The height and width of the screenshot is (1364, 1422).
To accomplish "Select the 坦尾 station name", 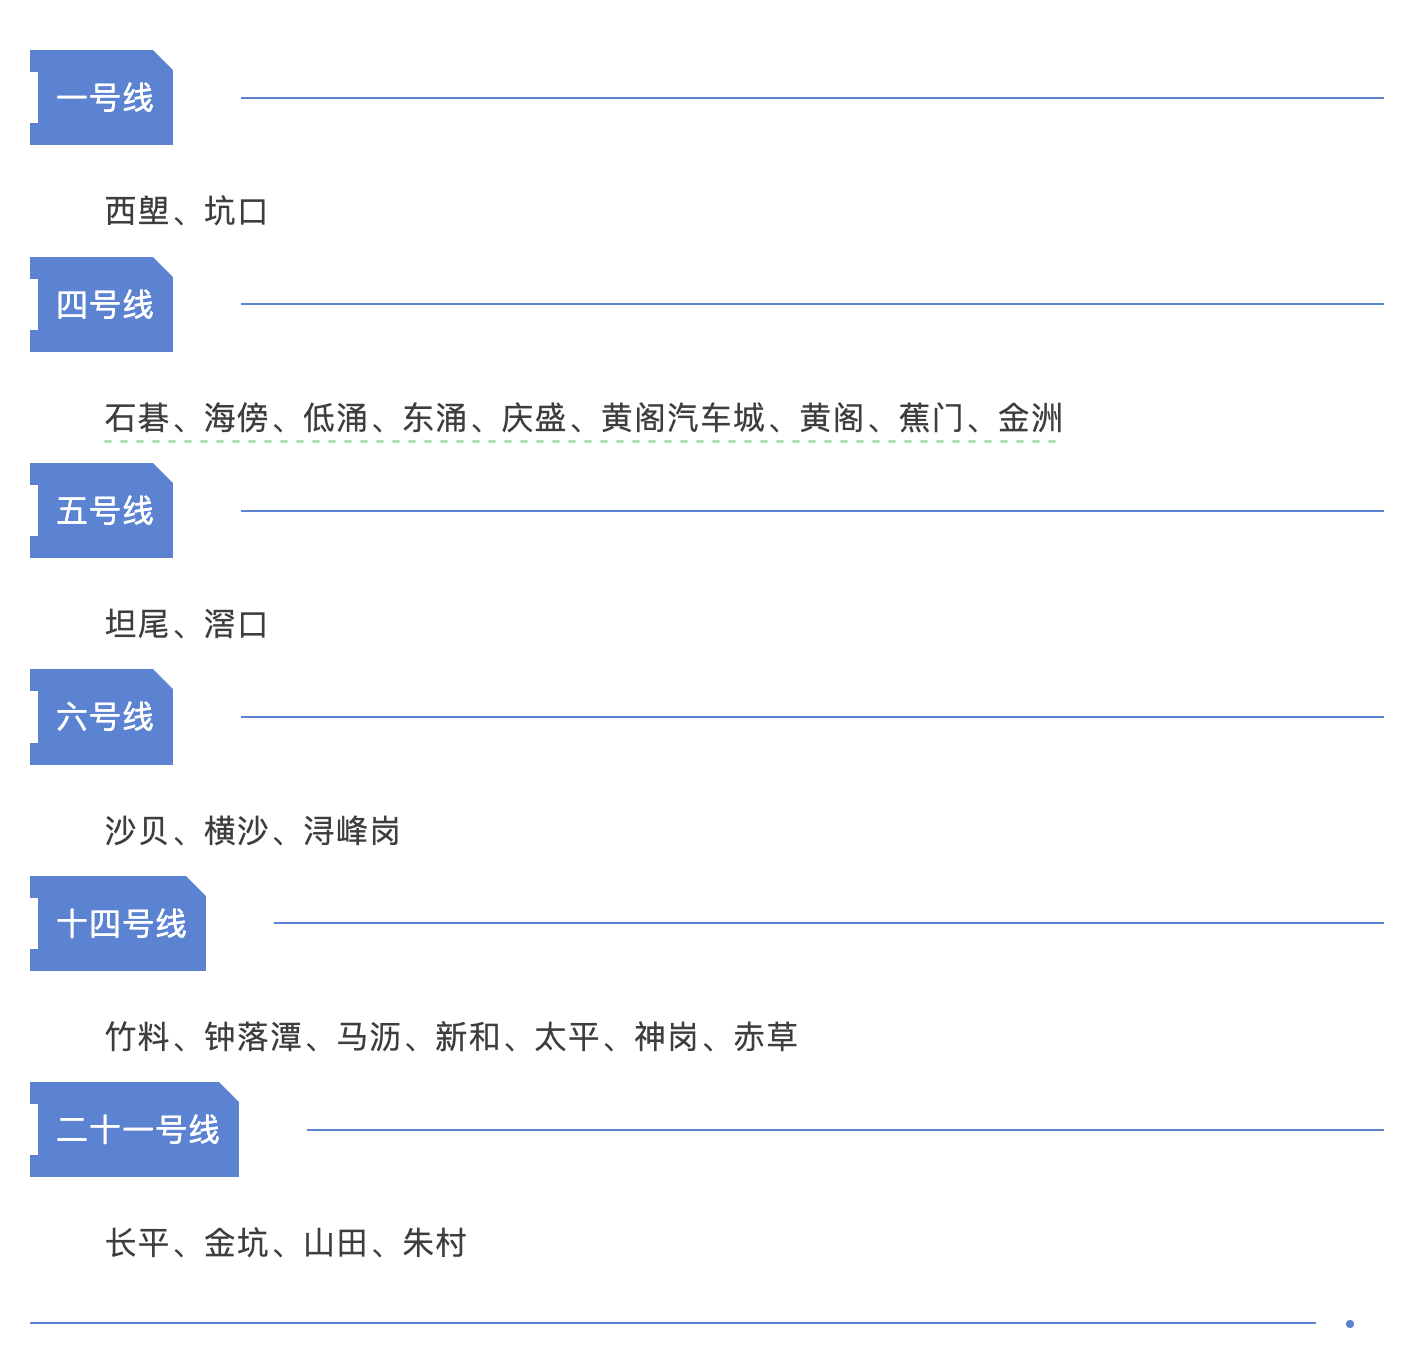I will tap(137, 625).
